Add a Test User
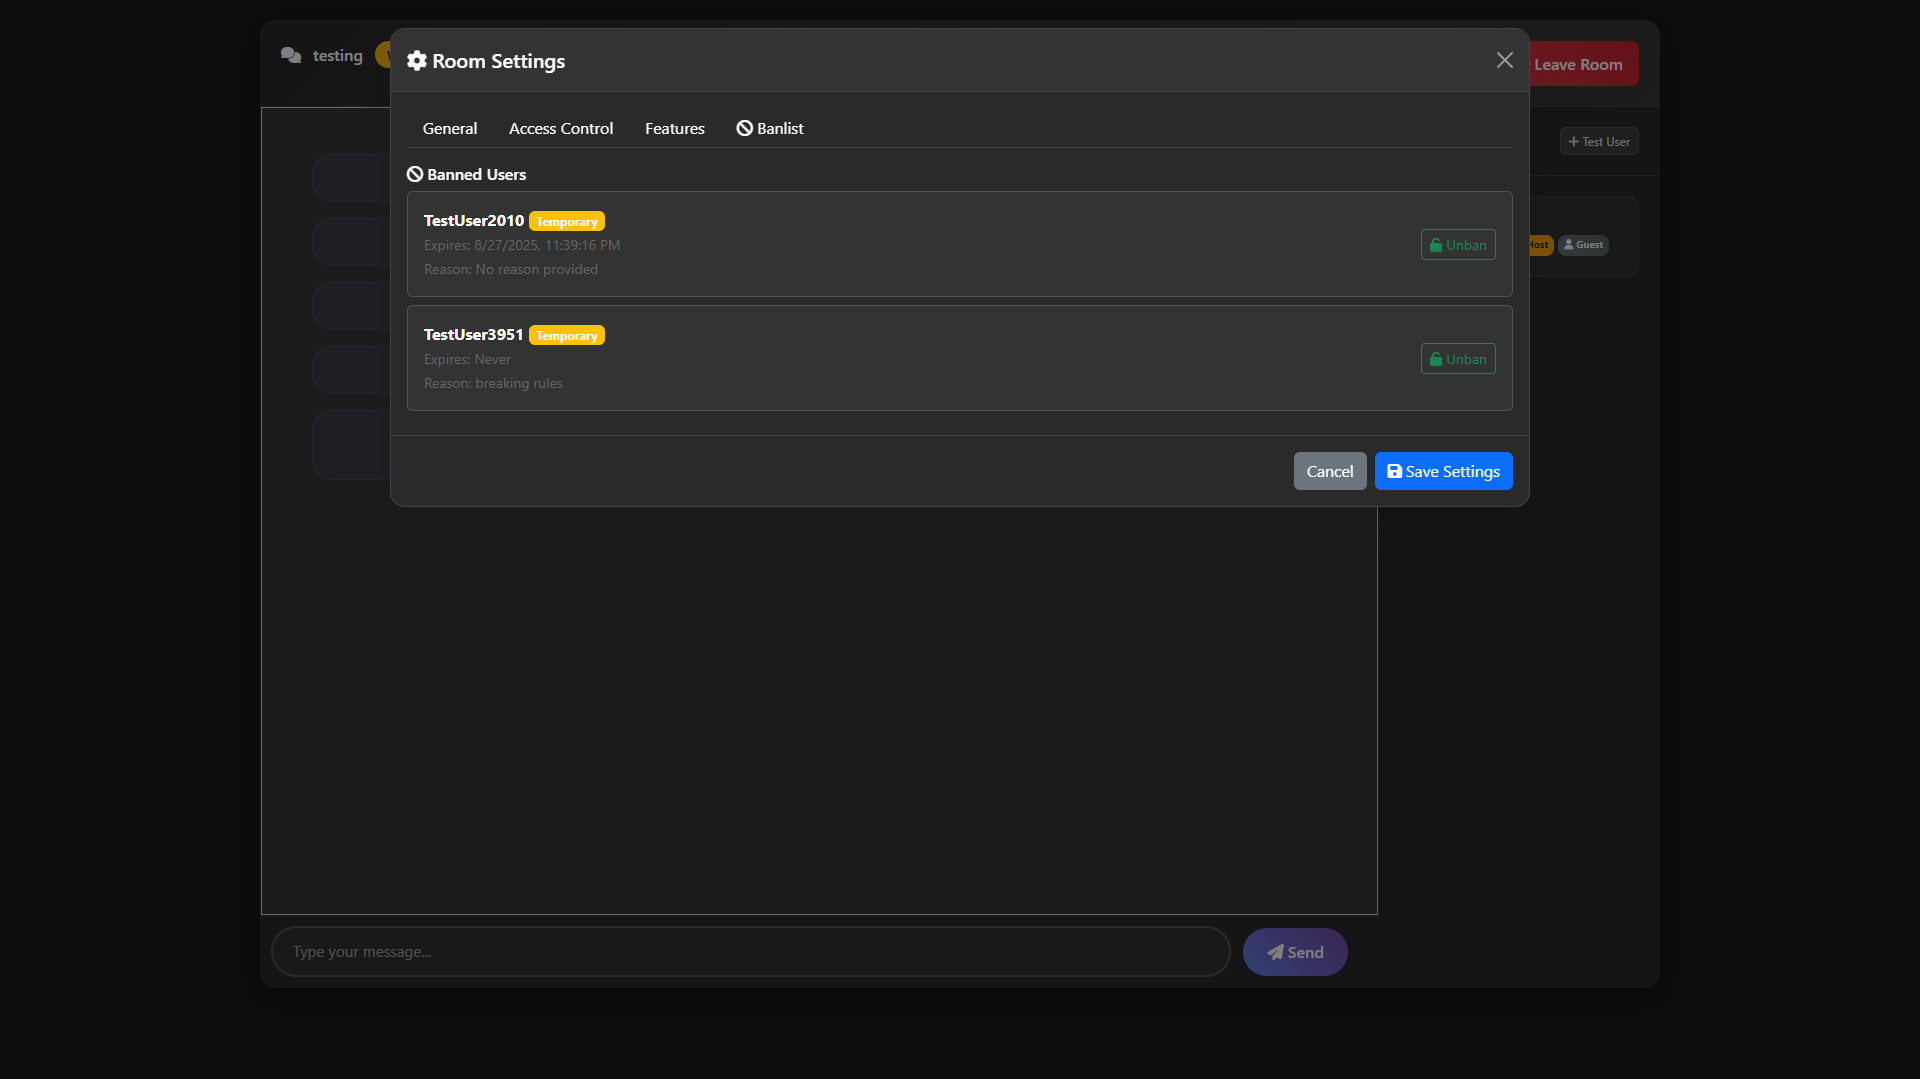 pyautogui.click(x=1598, y=142)
